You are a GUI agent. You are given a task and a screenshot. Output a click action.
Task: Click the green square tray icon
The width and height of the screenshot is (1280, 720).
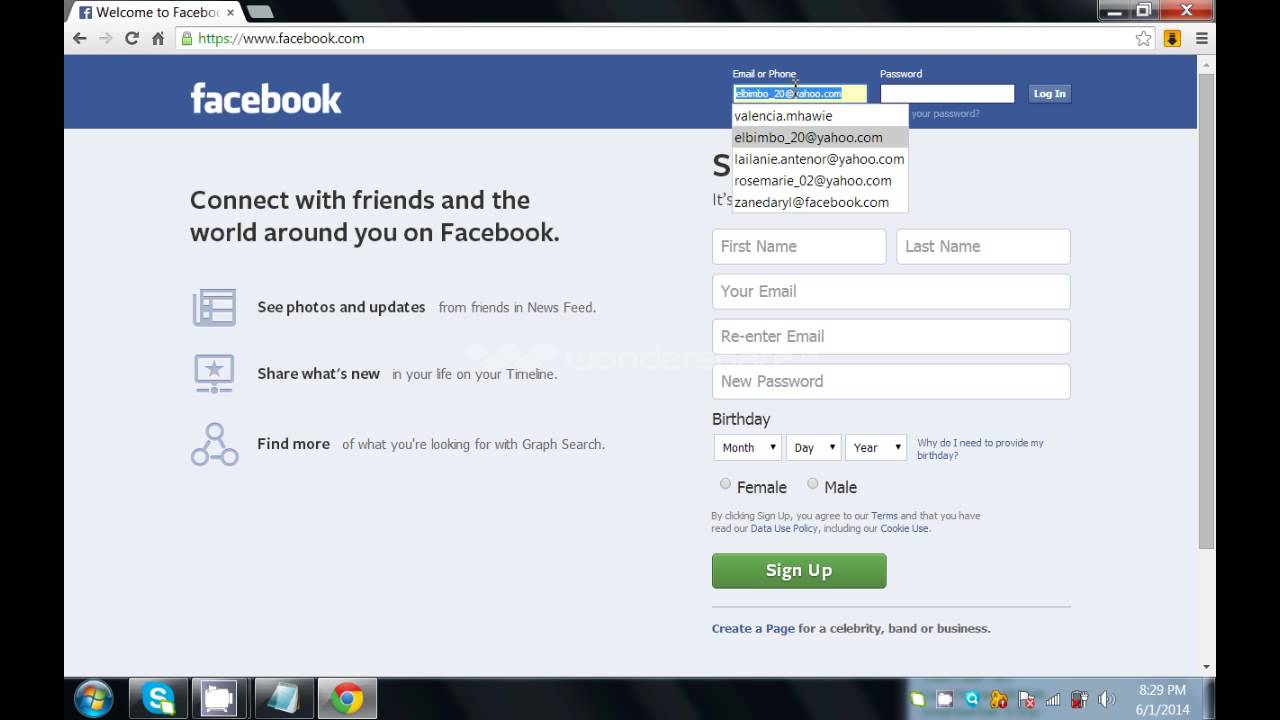click(918, 699)
